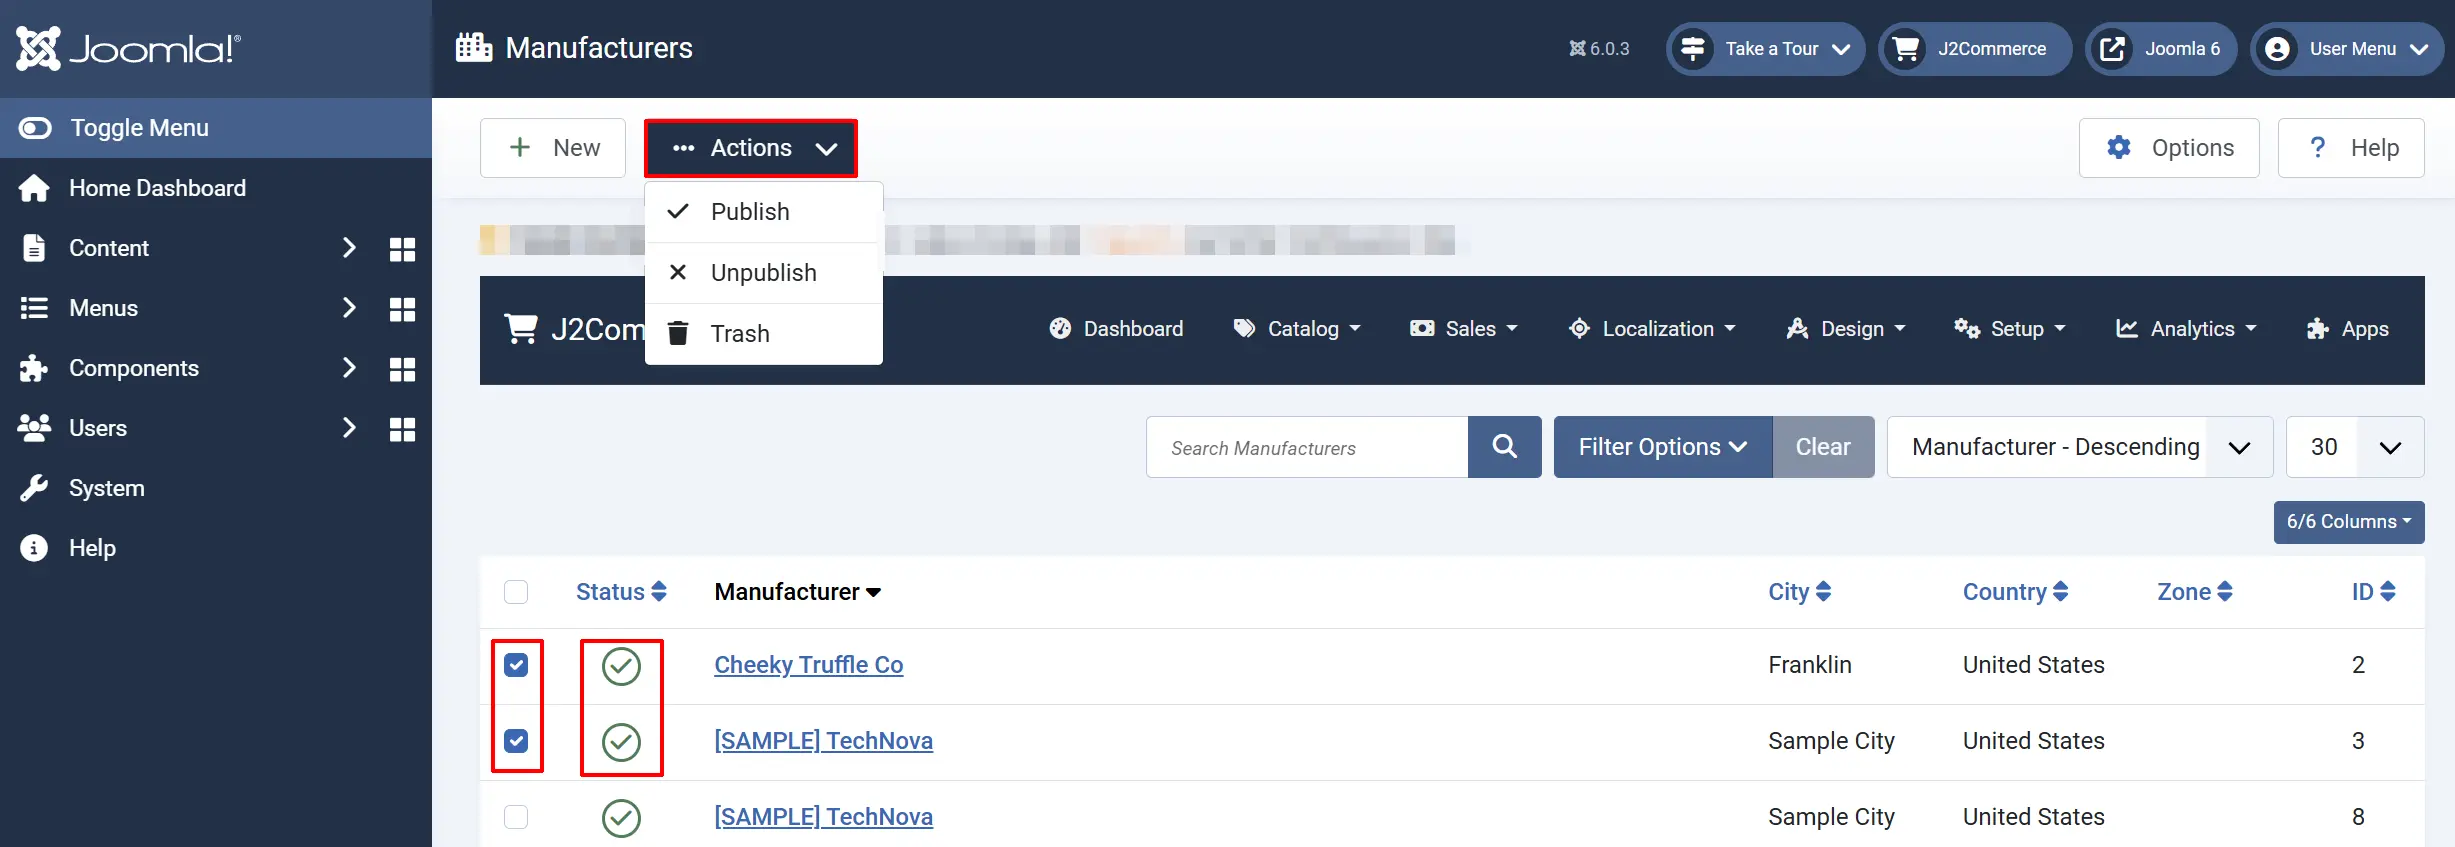
Task: Open the Catalog dropdown menu
Action: point(1297,329)
